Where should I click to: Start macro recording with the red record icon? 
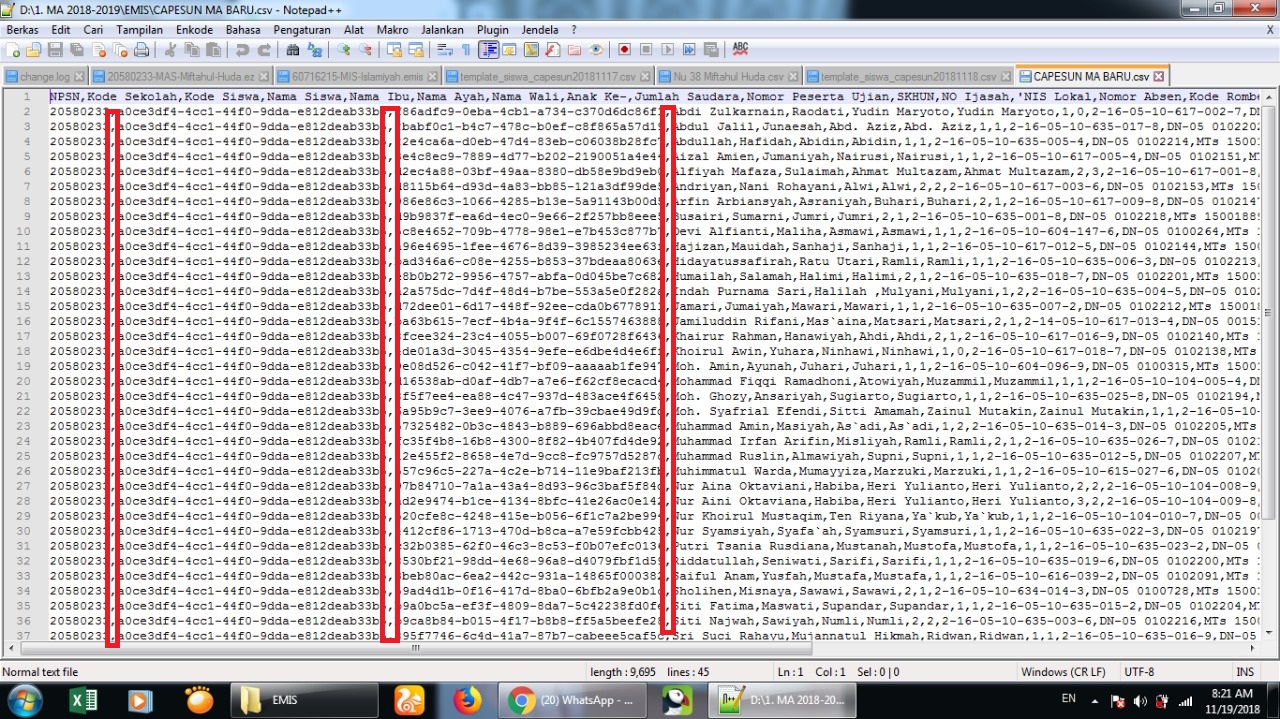point(624,50)
